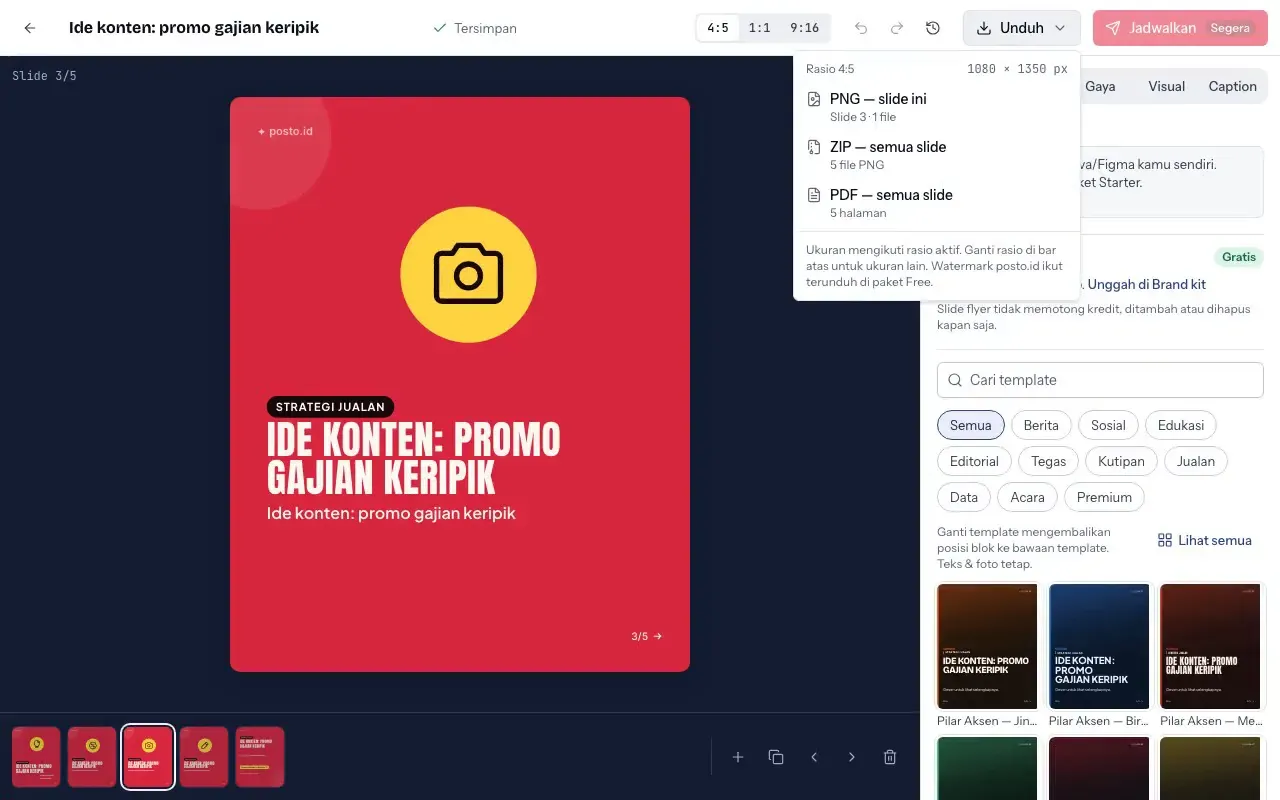Open the Gaya tab
Image resolution: width=1280 pixels, height=800 pixels.
[x=1100, y=86]
